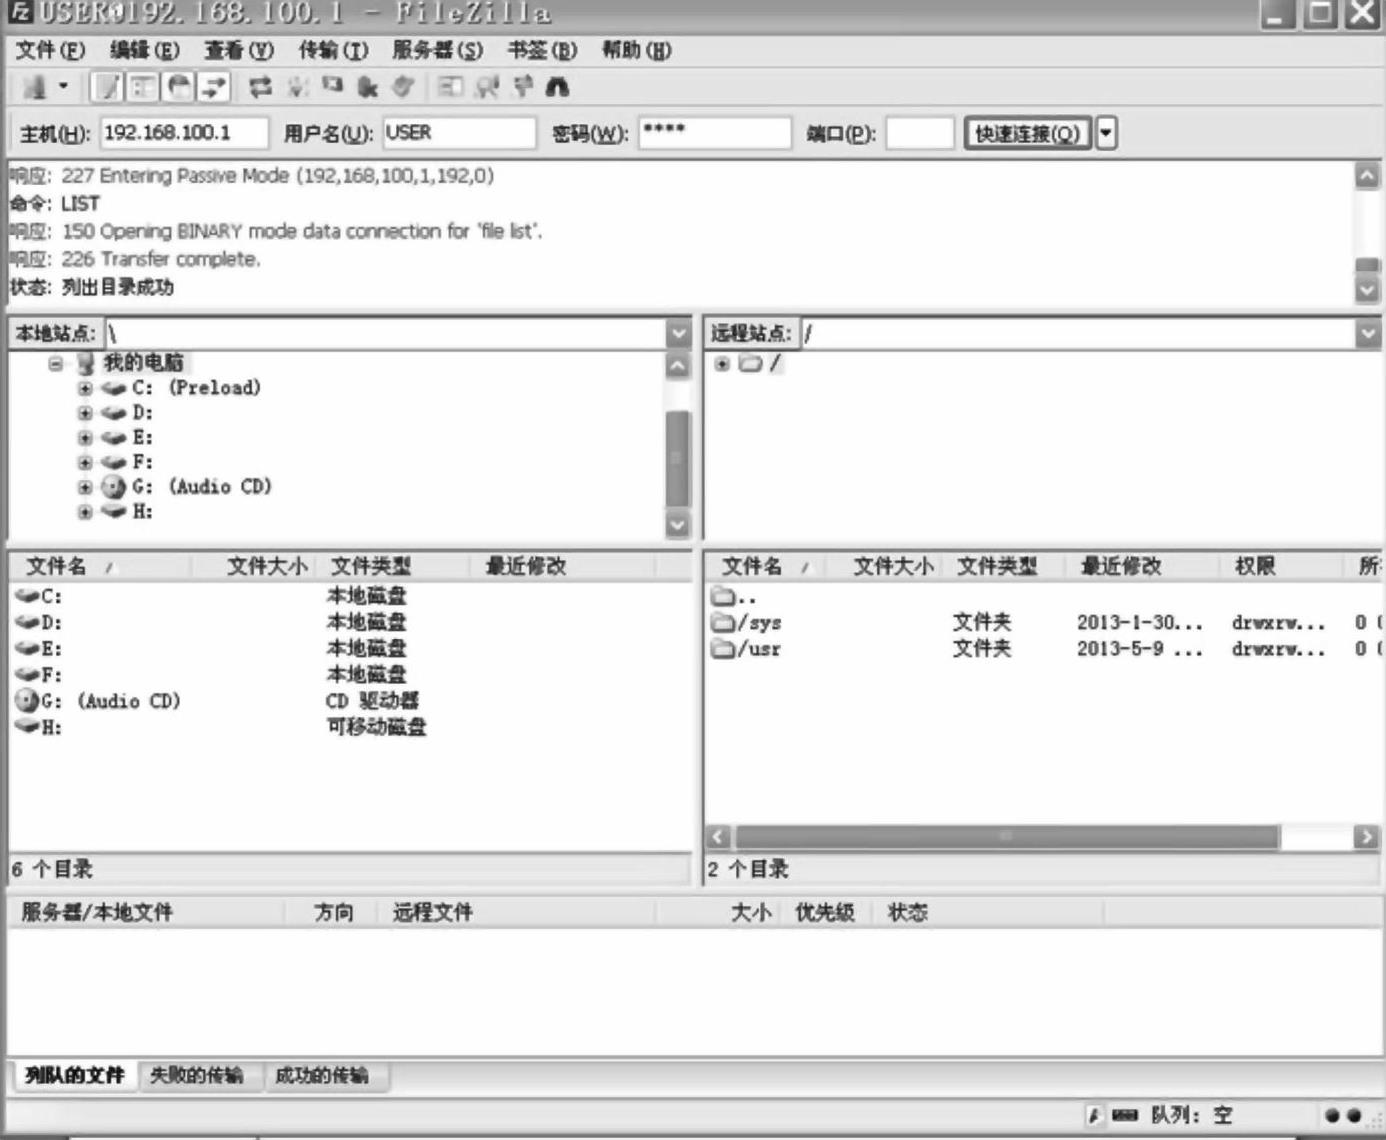Click the 密码(W) password field
The width and height of the screenshot is (1386, 1140).
point(715,133)
